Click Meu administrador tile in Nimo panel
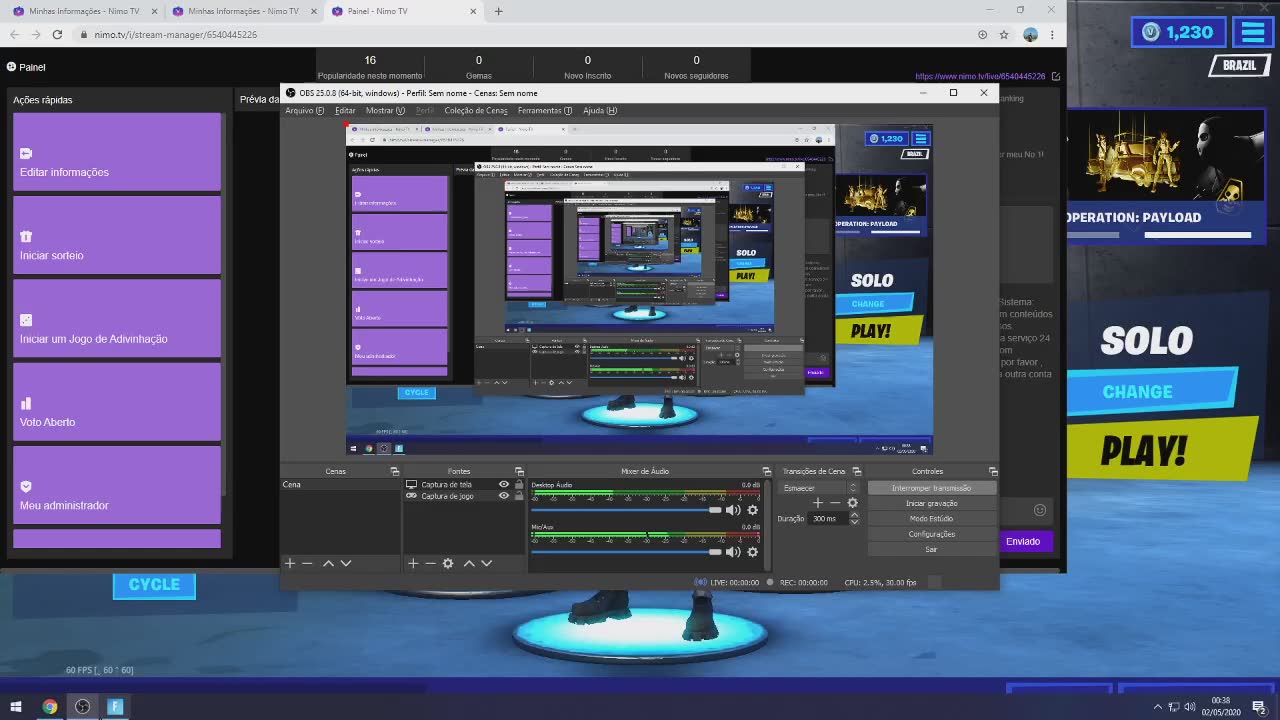Screen dimensions: 1280x720 click(117, 485)
